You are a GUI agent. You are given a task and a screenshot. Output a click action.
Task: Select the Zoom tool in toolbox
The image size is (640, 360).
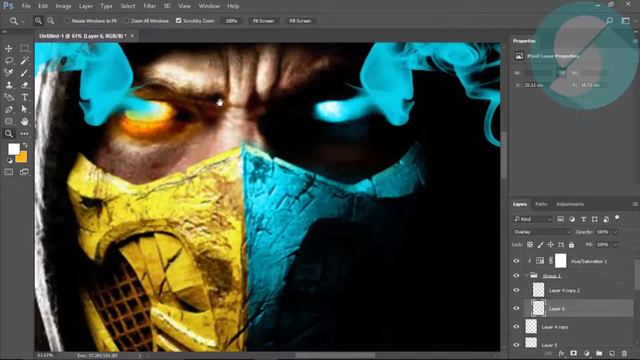[x=9, y=133]
